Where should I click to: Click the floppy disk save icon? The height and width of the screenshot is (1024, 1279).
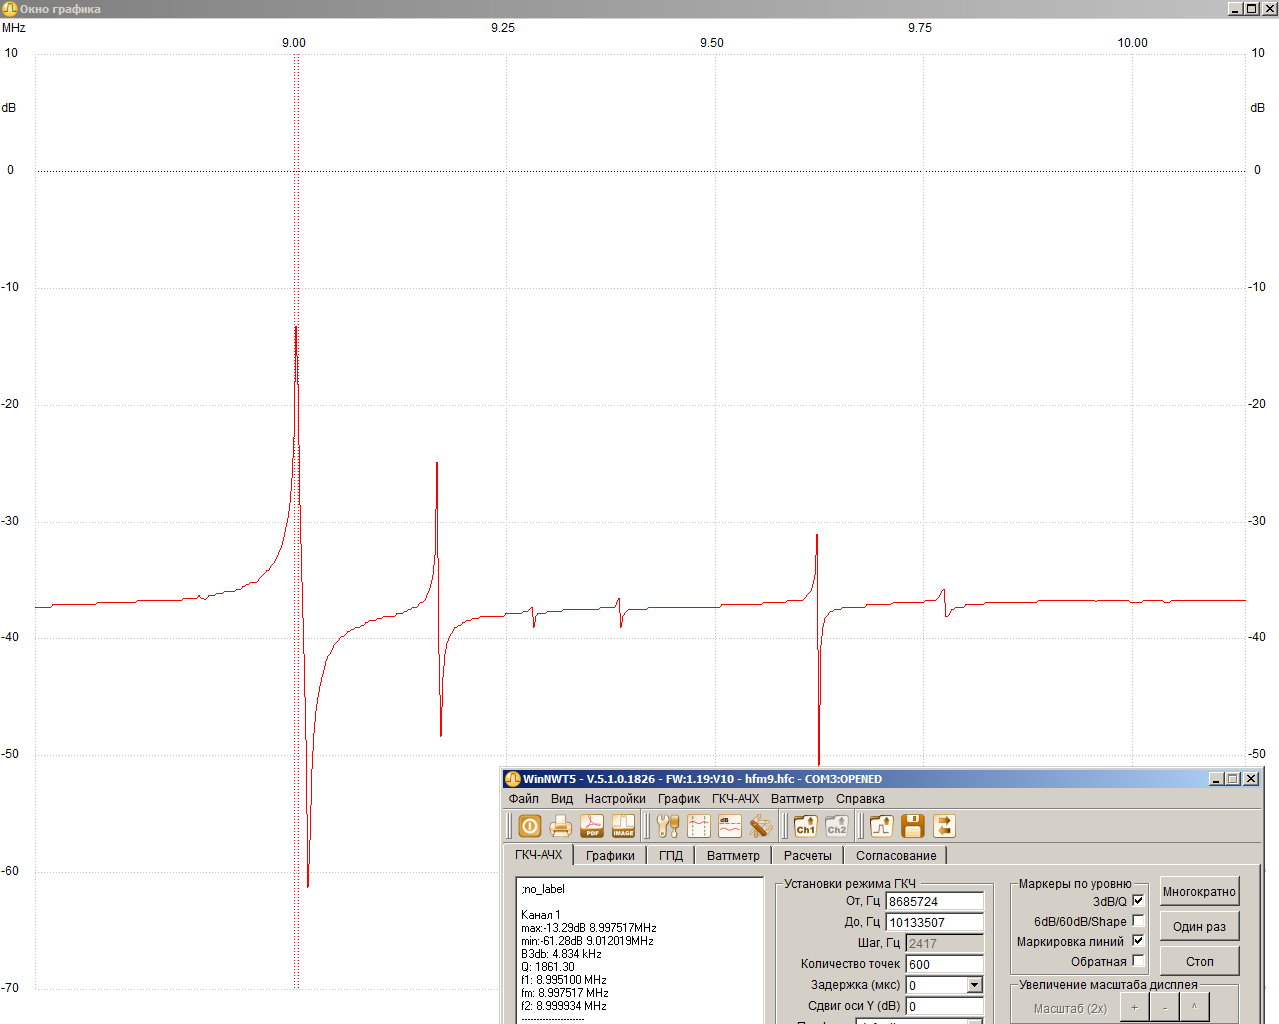tap(912, 826)
